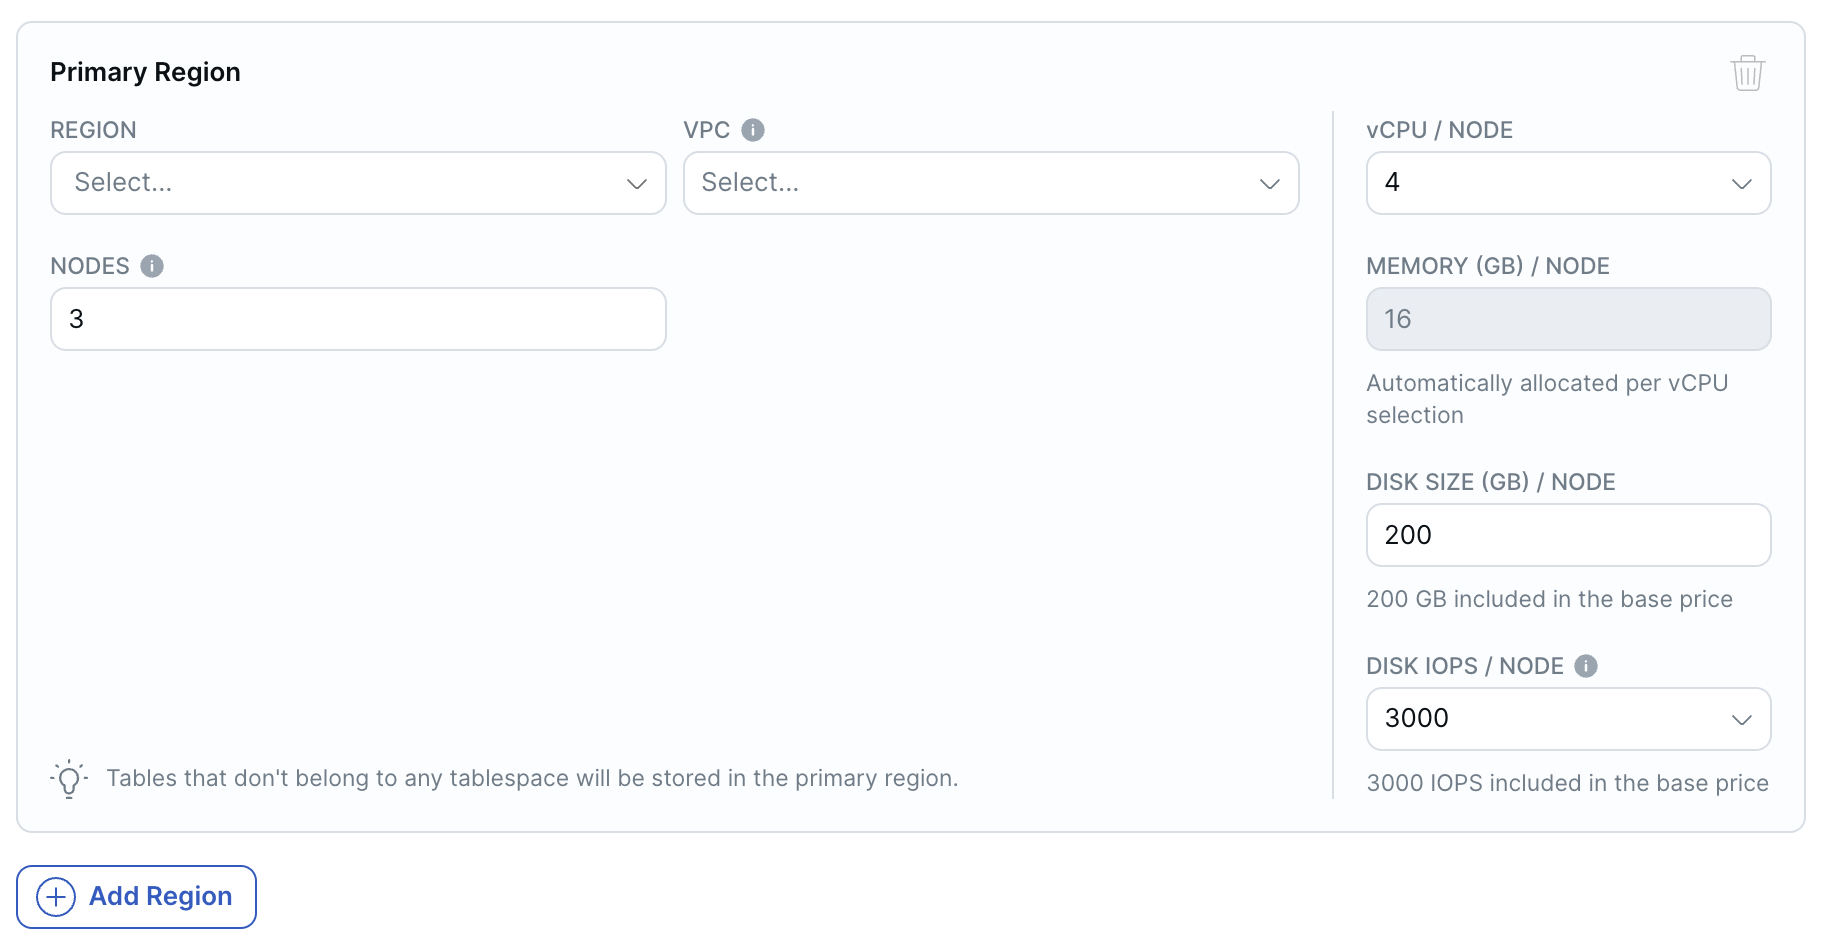Viewport: 1822px width, 952px height.
Task: Click the Add Region button
Action: (136, 897)
